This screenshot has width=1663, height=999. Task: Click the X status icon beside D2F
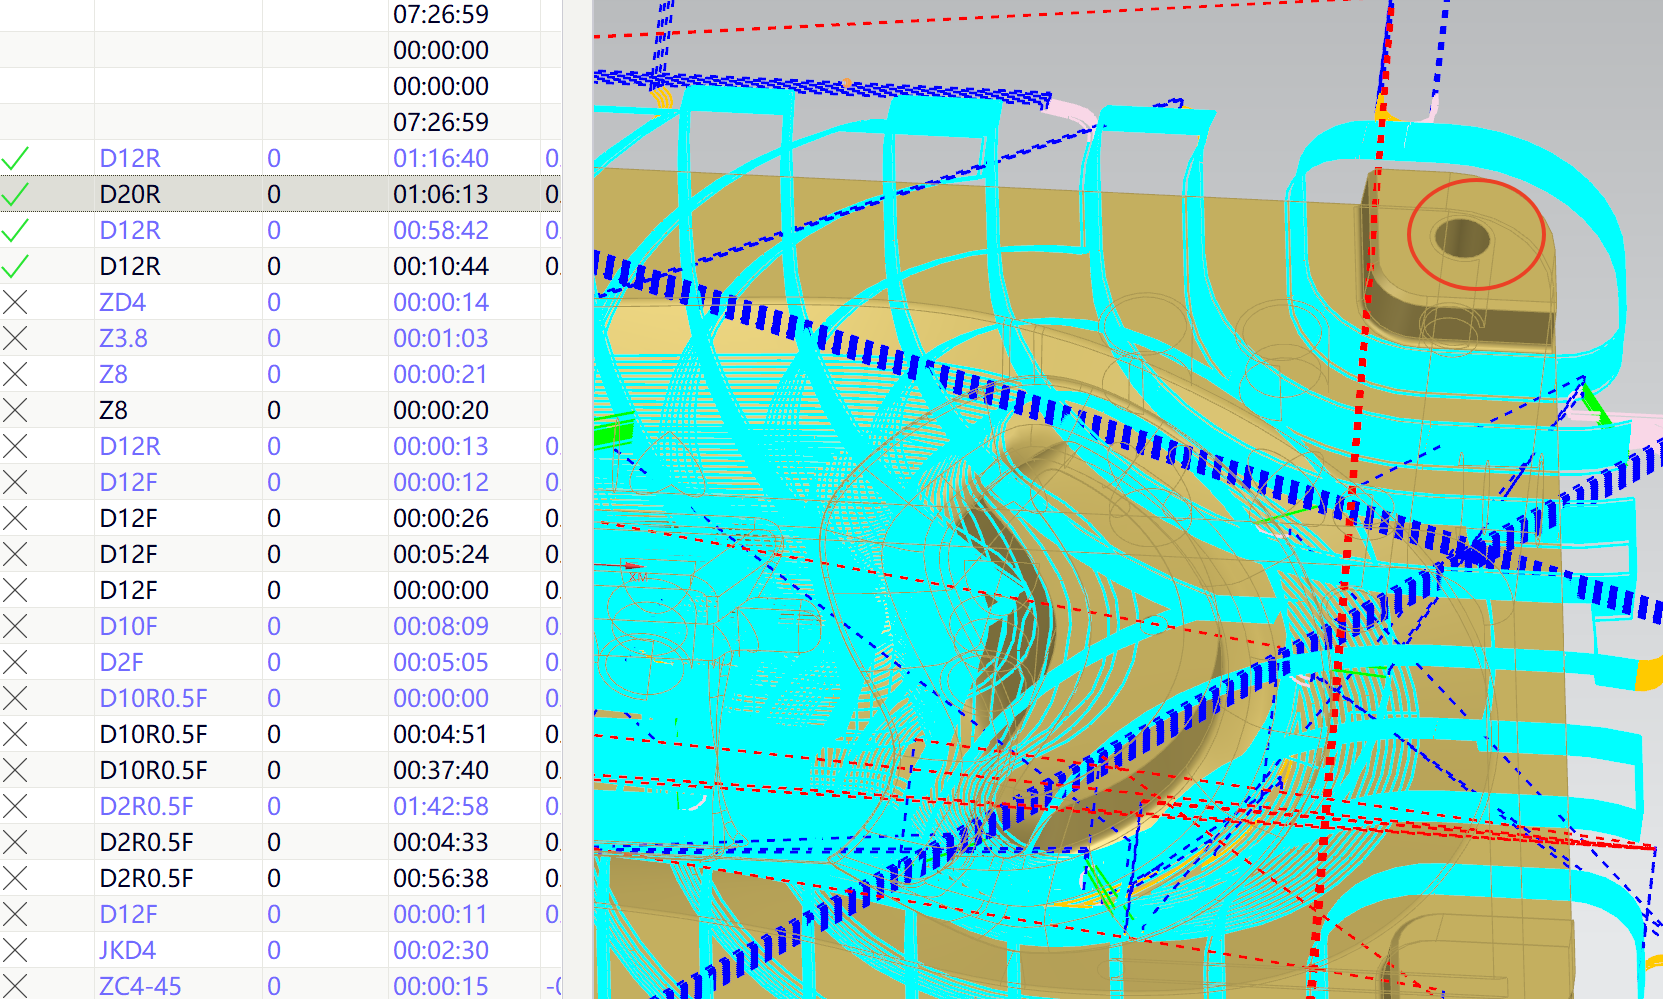pos(15,662)
